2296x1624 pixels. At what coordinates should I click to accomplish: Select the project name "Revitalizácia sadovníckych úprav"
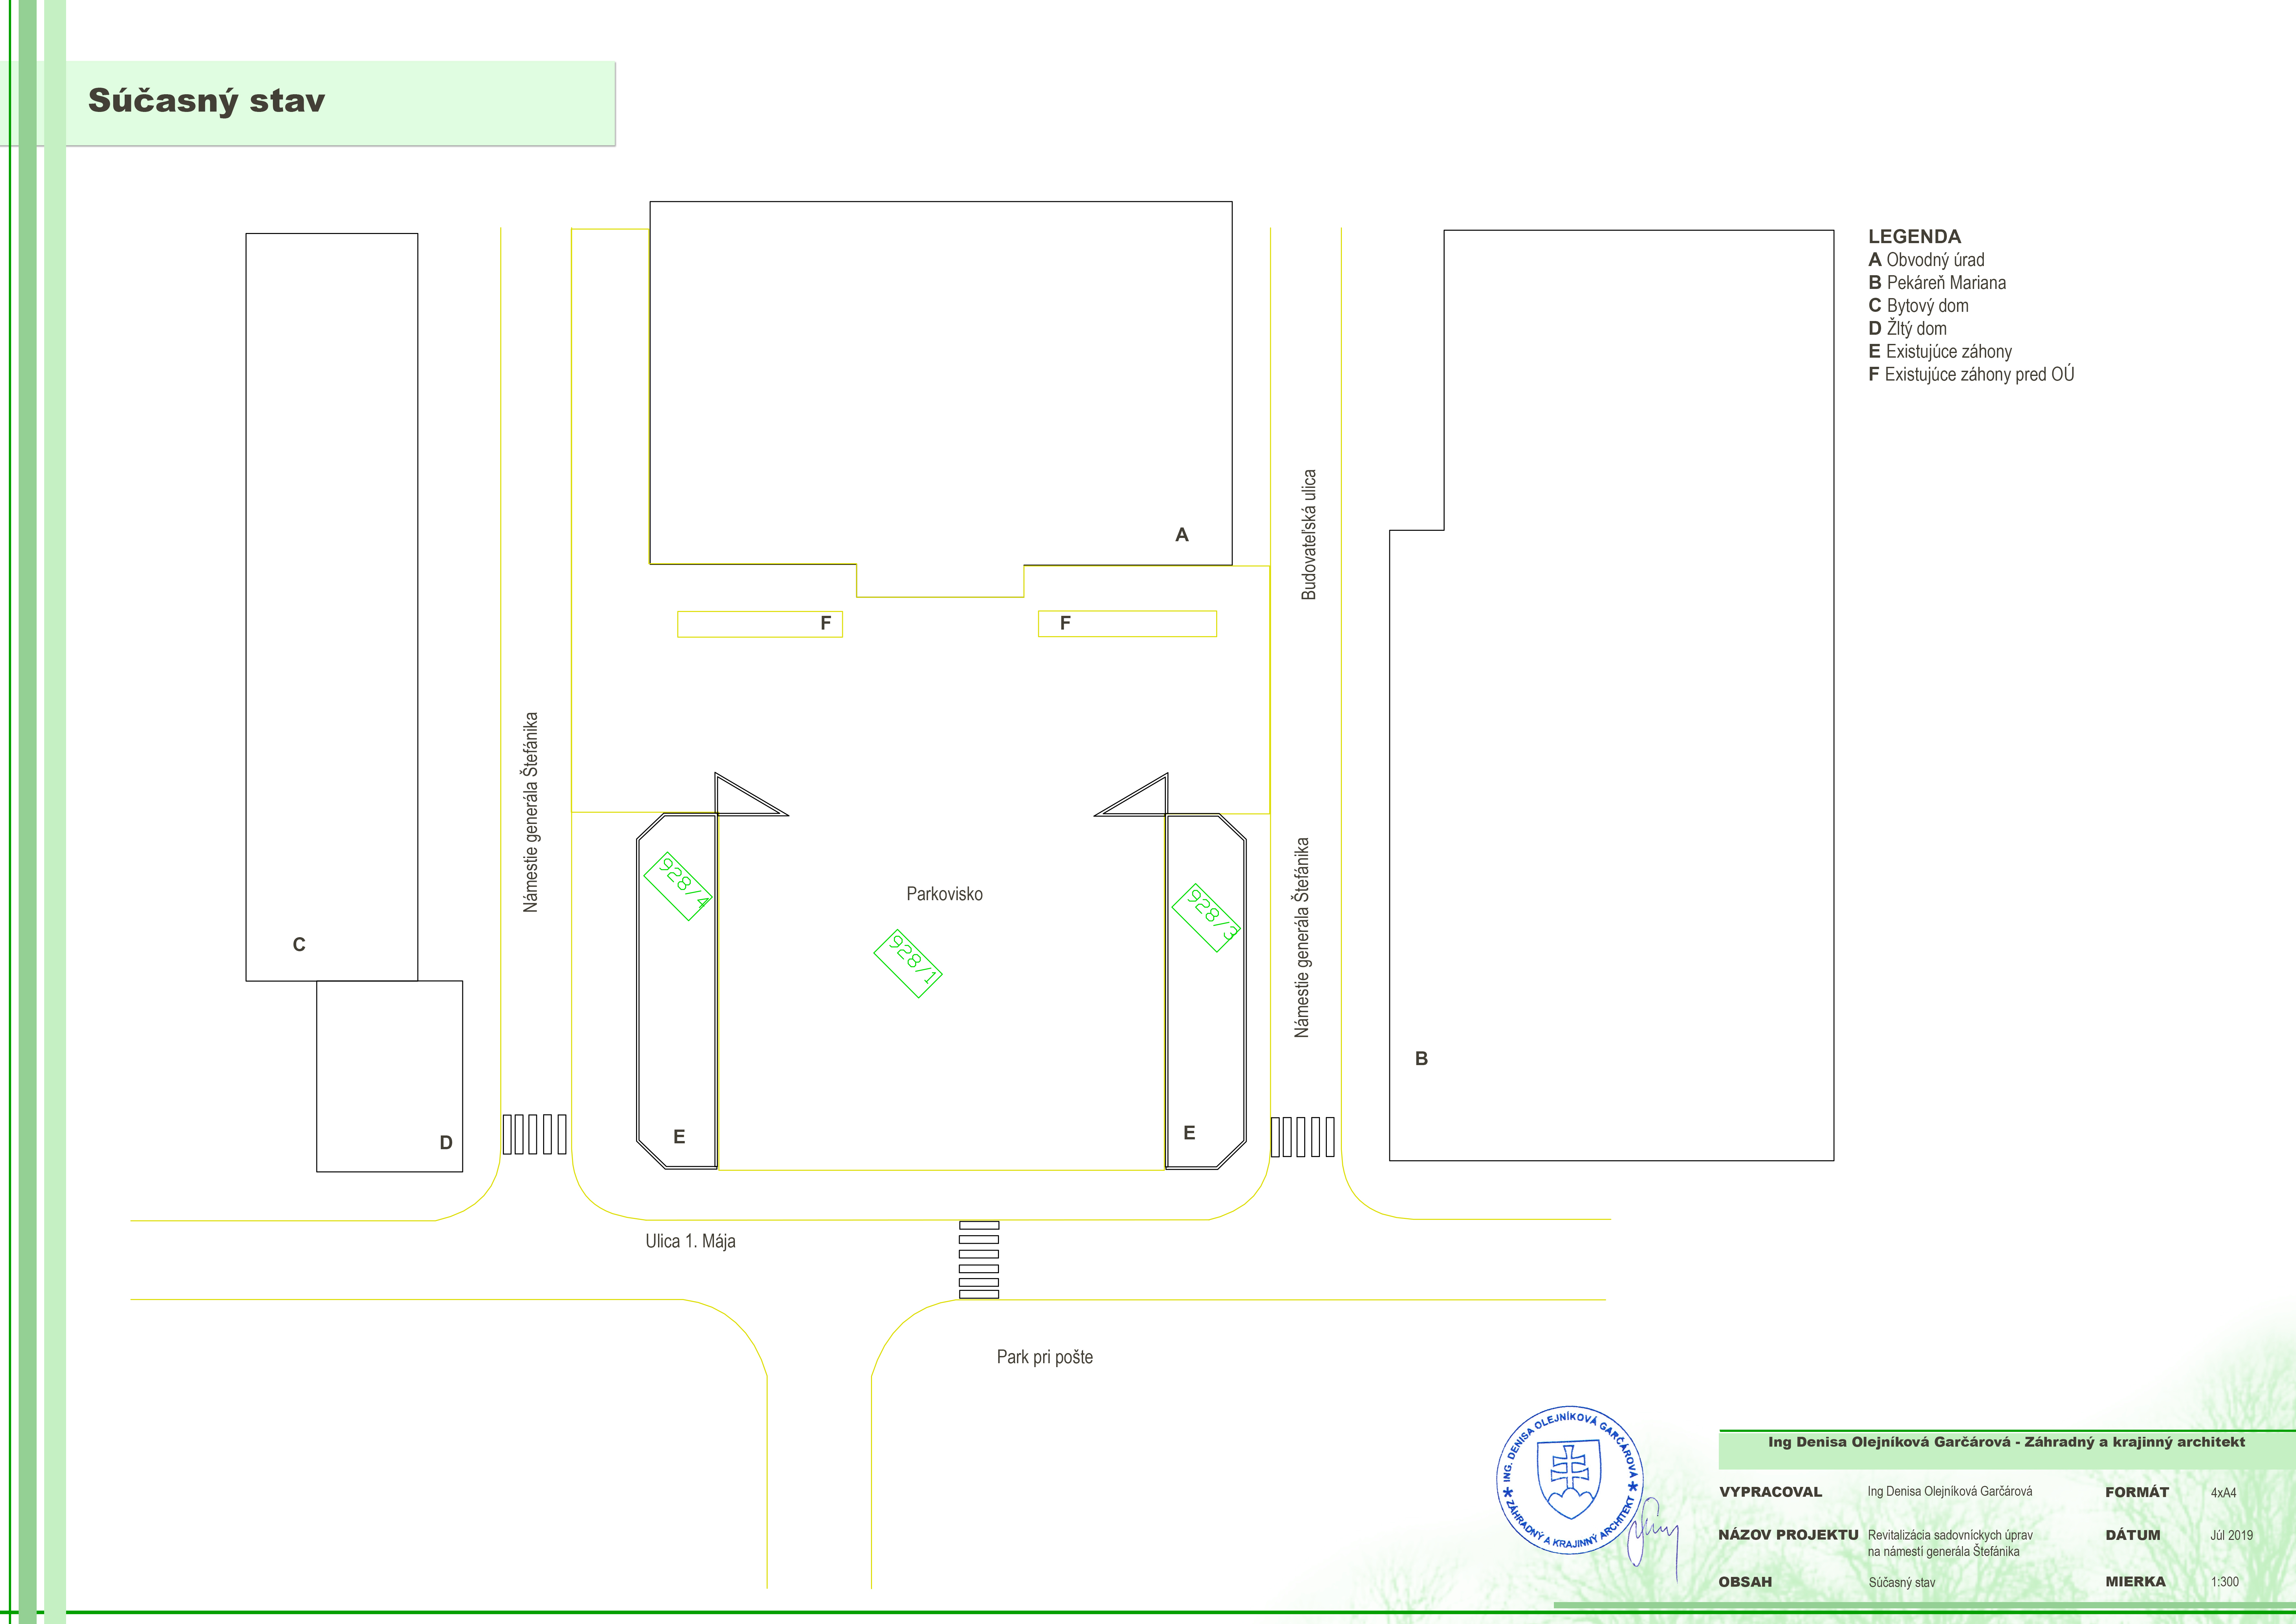point(1950,1535)
